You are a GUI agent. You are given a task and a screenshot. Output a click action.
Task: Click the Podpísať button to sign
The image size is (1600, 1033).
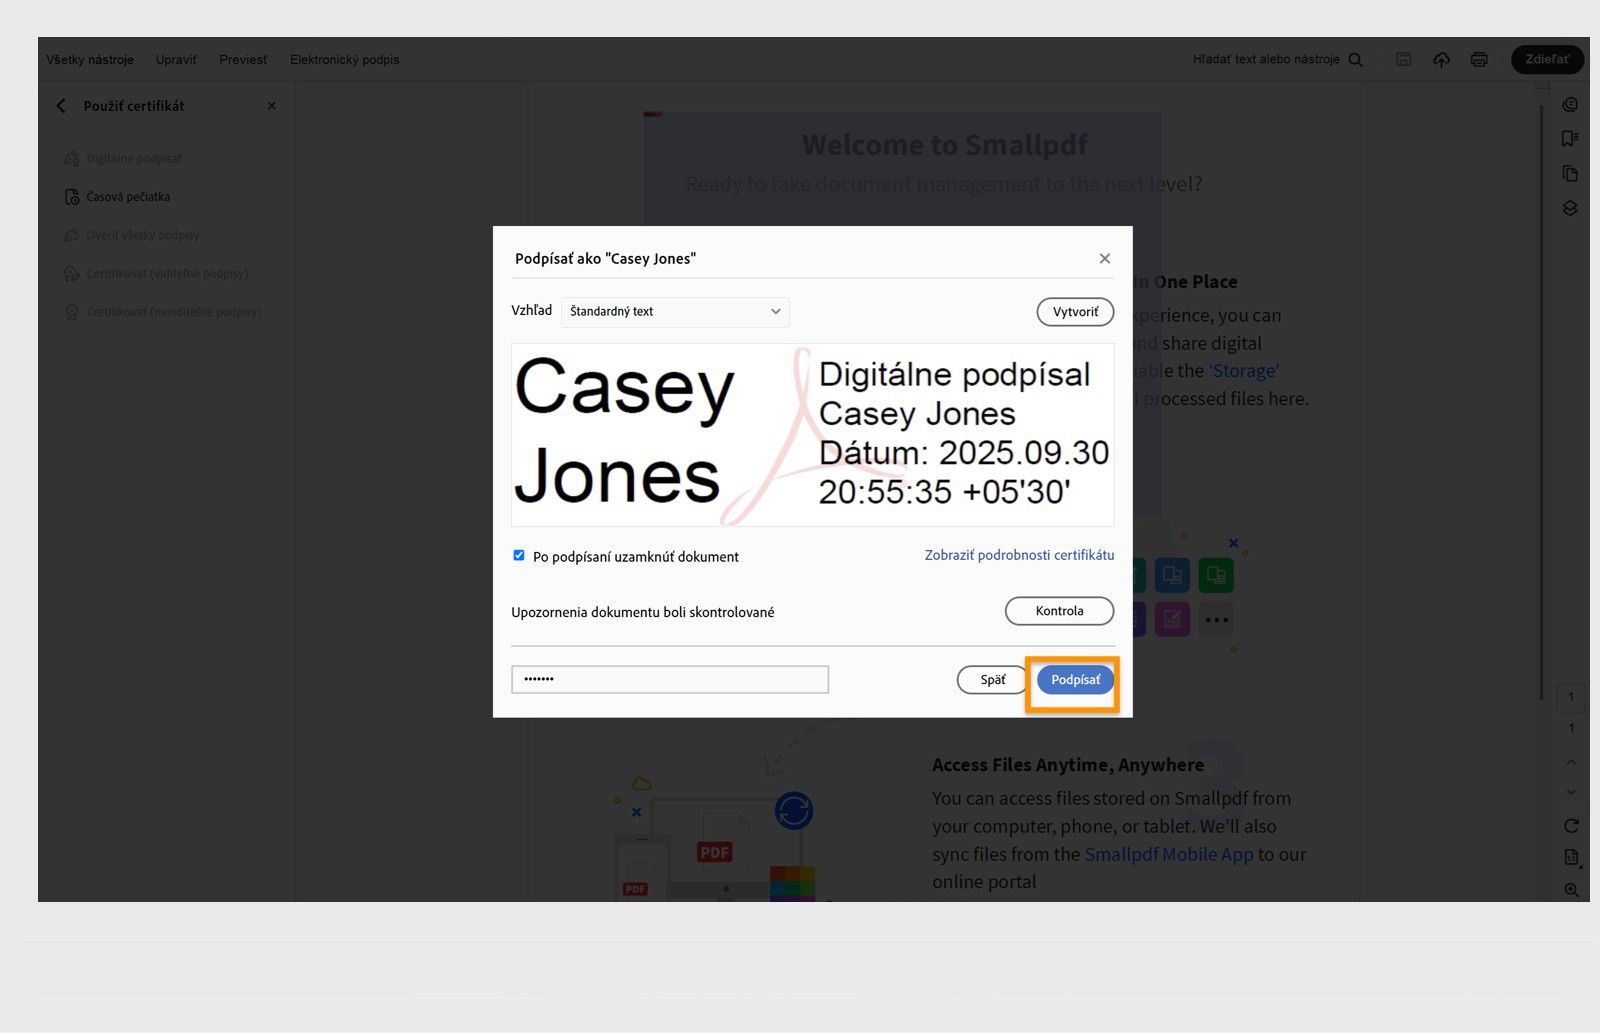(x=1075, y=680)
